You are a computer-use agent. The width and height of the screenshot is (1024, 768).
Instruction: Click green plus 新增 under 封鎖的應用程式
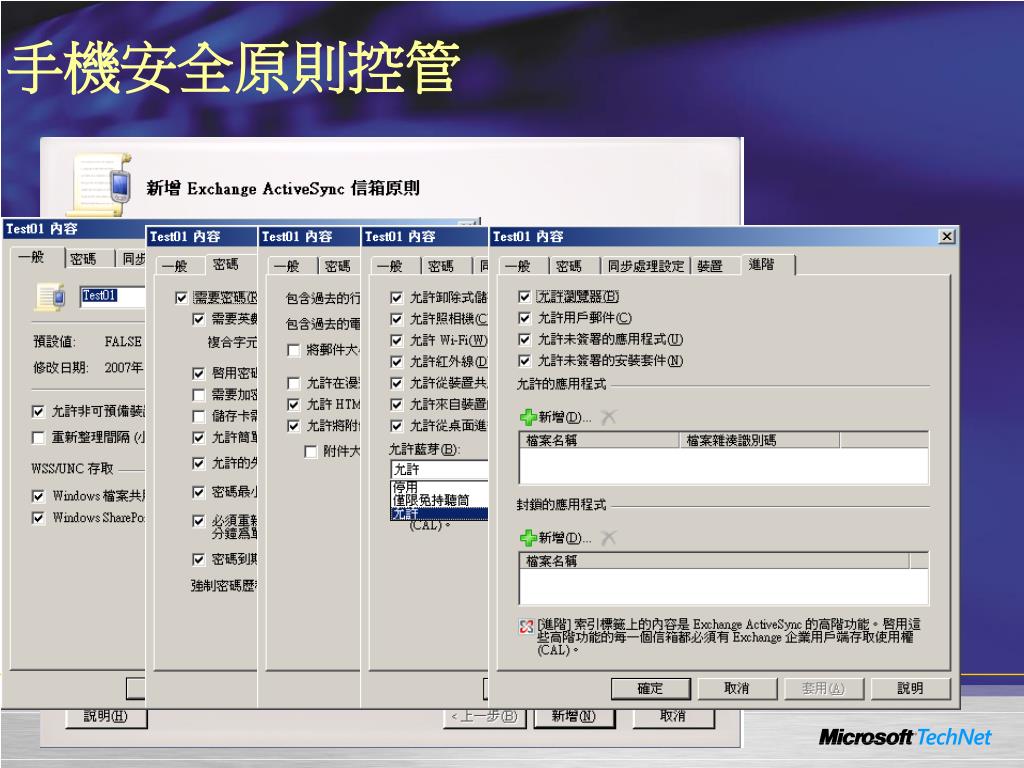coord(555,537)
